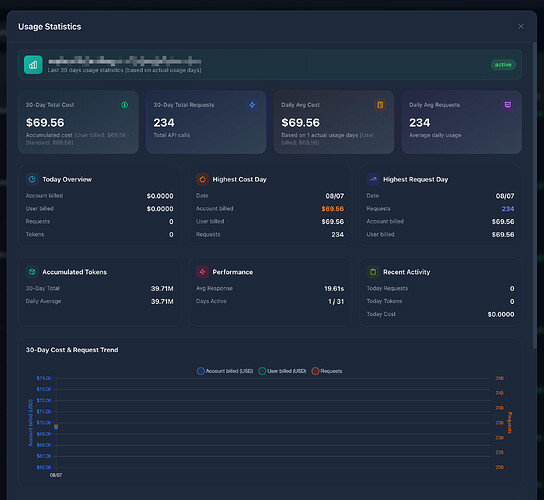Click the cube icon beside Accumulated Tokens
This screenshot has height=500, width=544.
(32, 272)
